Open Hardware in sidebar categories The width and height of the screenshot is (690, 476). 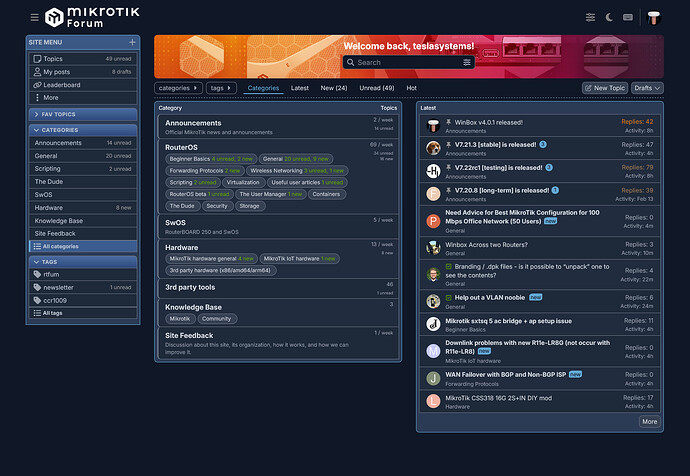pyautogui.click(x=83, y=208)
